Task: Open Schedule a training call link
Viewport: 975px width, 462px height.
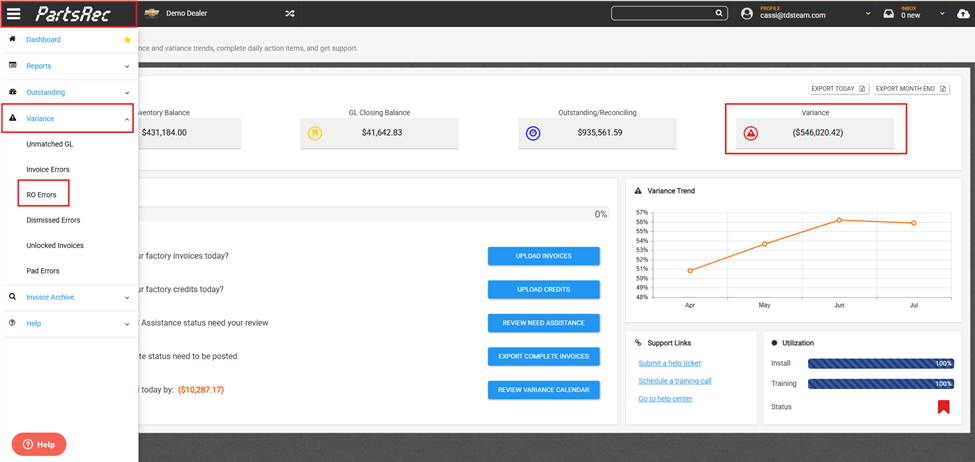Action: 675,381
